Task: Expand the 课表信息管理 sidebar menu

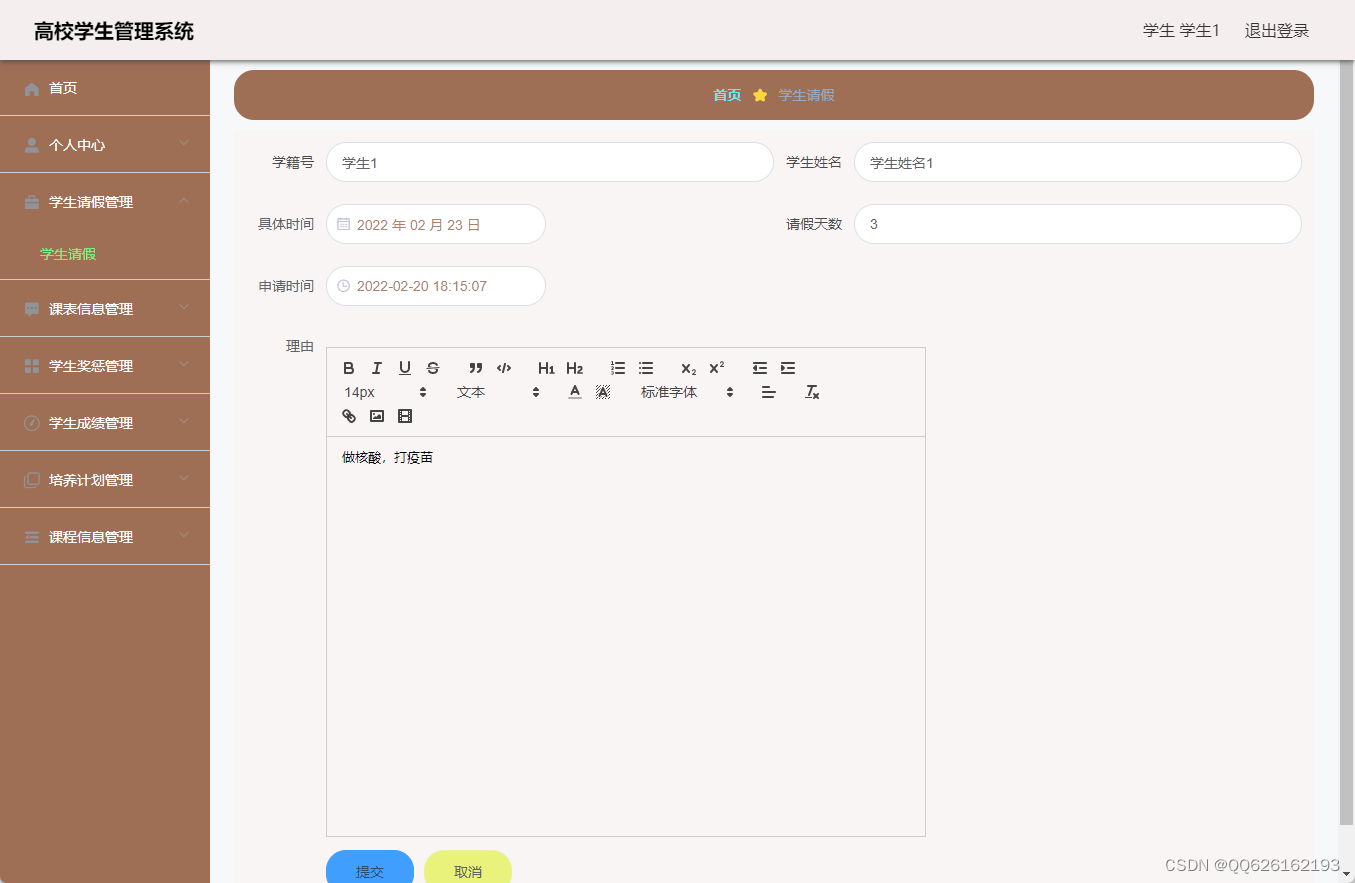Action: pyautogui.click(x=105, y=309)
